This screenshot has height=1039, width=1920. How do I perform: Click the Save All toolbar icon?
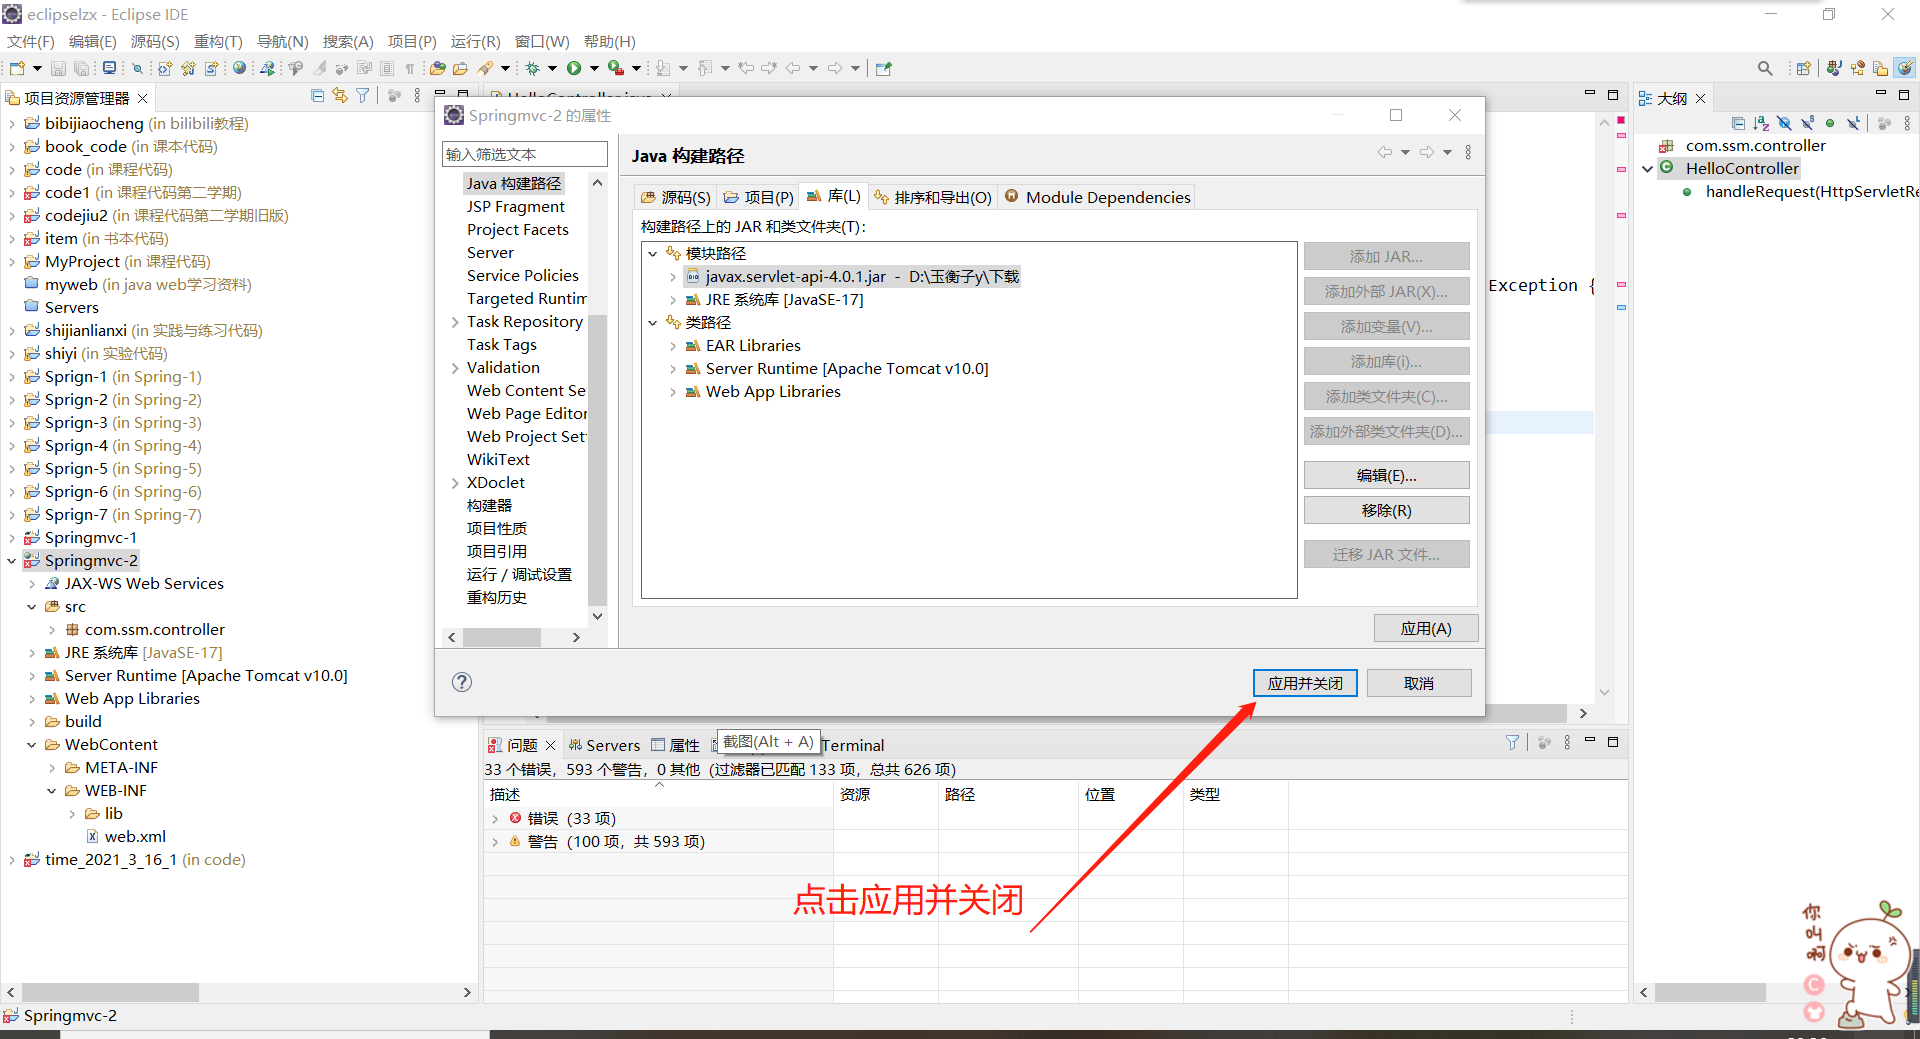coord(81,68)
